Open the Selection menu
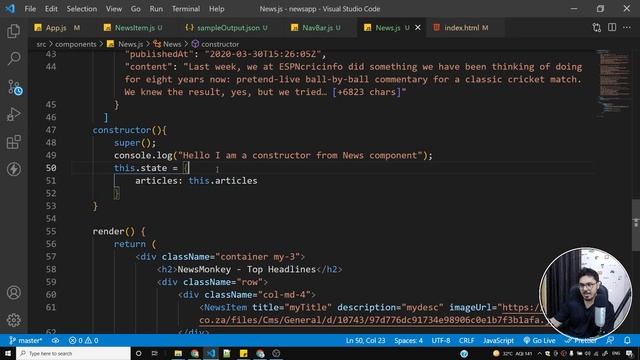 pos(82,9)
